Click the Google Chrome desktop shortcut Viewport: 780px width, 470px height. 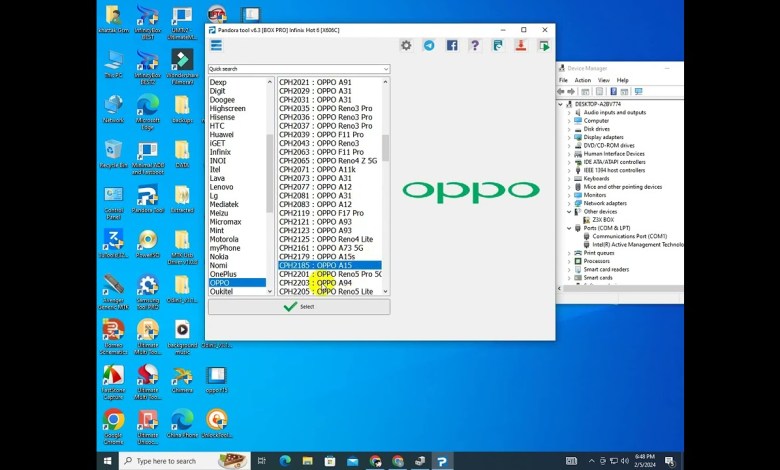113,428
